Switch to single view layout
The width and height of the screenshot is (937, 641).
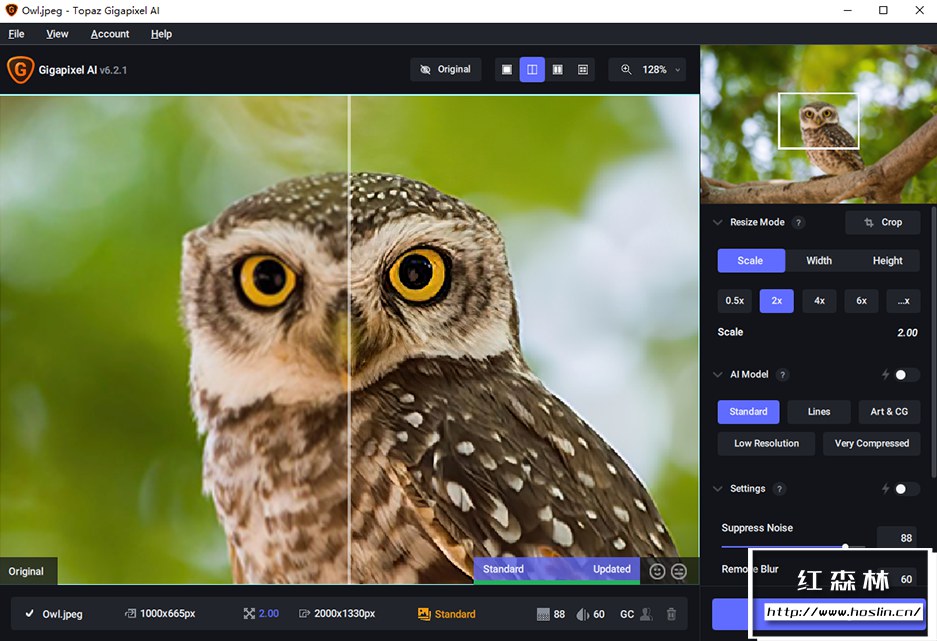click(x=507, y=70)
